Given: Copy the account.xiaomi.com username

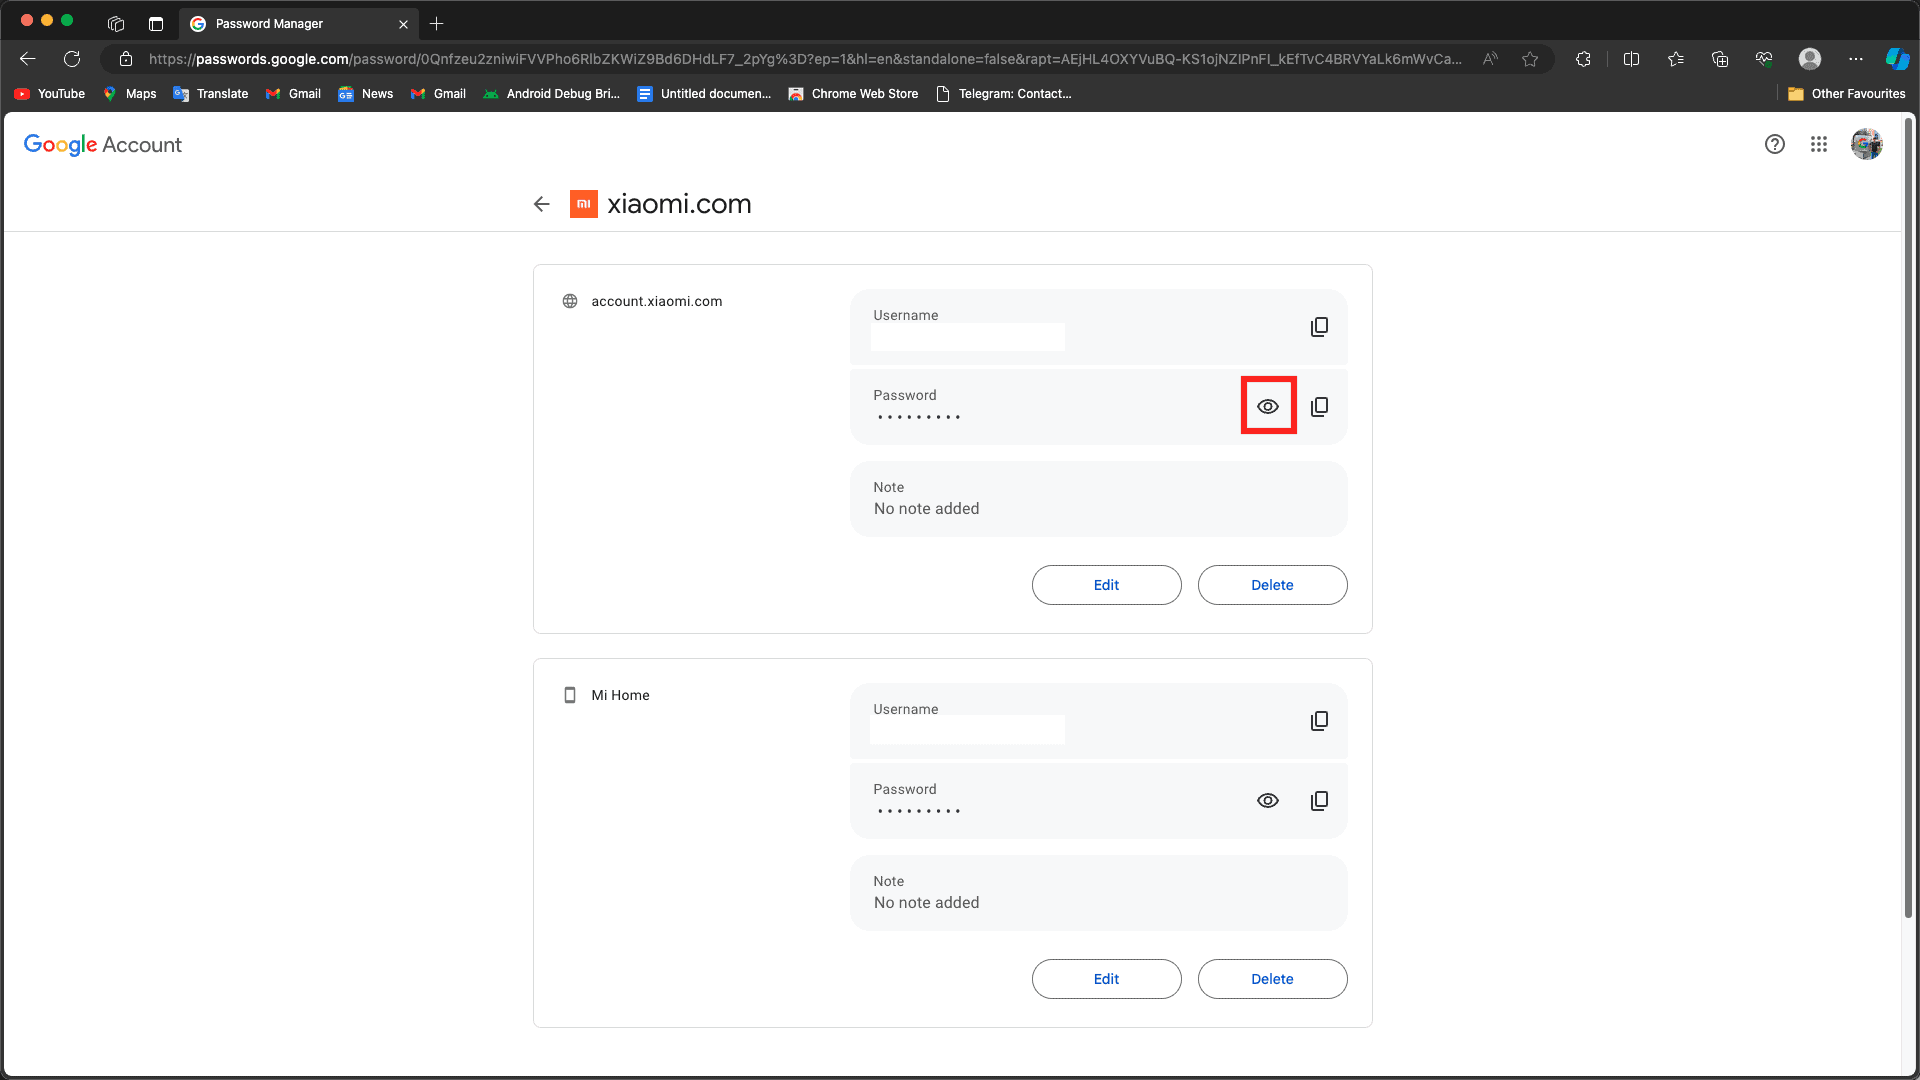Looking at the screenshot, I should (1319, 327).
